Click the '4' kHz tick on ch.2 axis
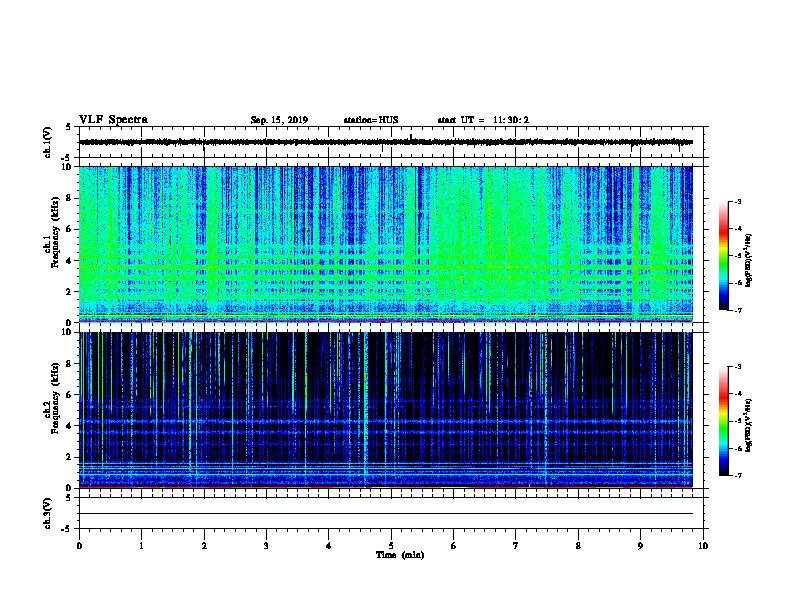The image size is (792, 612). coord(70,426)
